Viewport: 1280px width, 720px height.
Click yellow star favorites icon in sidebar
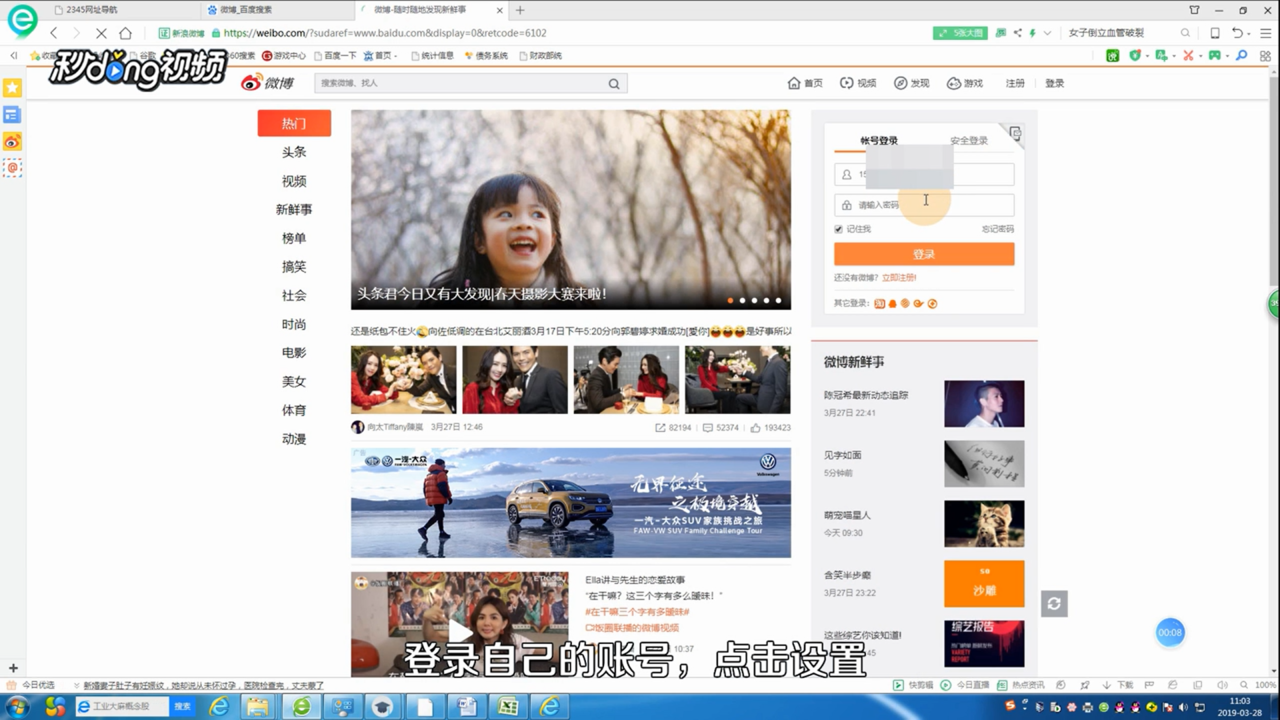(x=12, y=88)
